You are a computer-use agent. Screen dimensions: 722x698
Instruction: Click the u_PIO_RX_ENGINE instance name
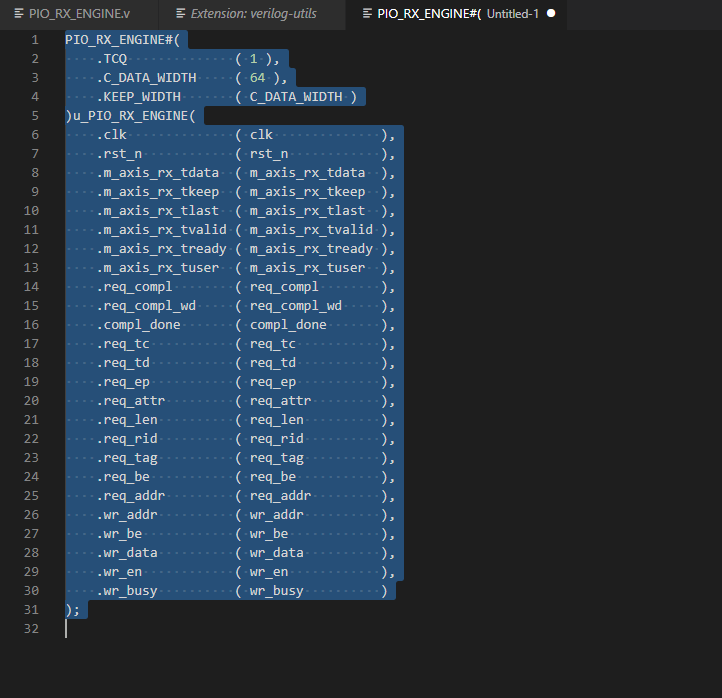(x=130, y=116)
